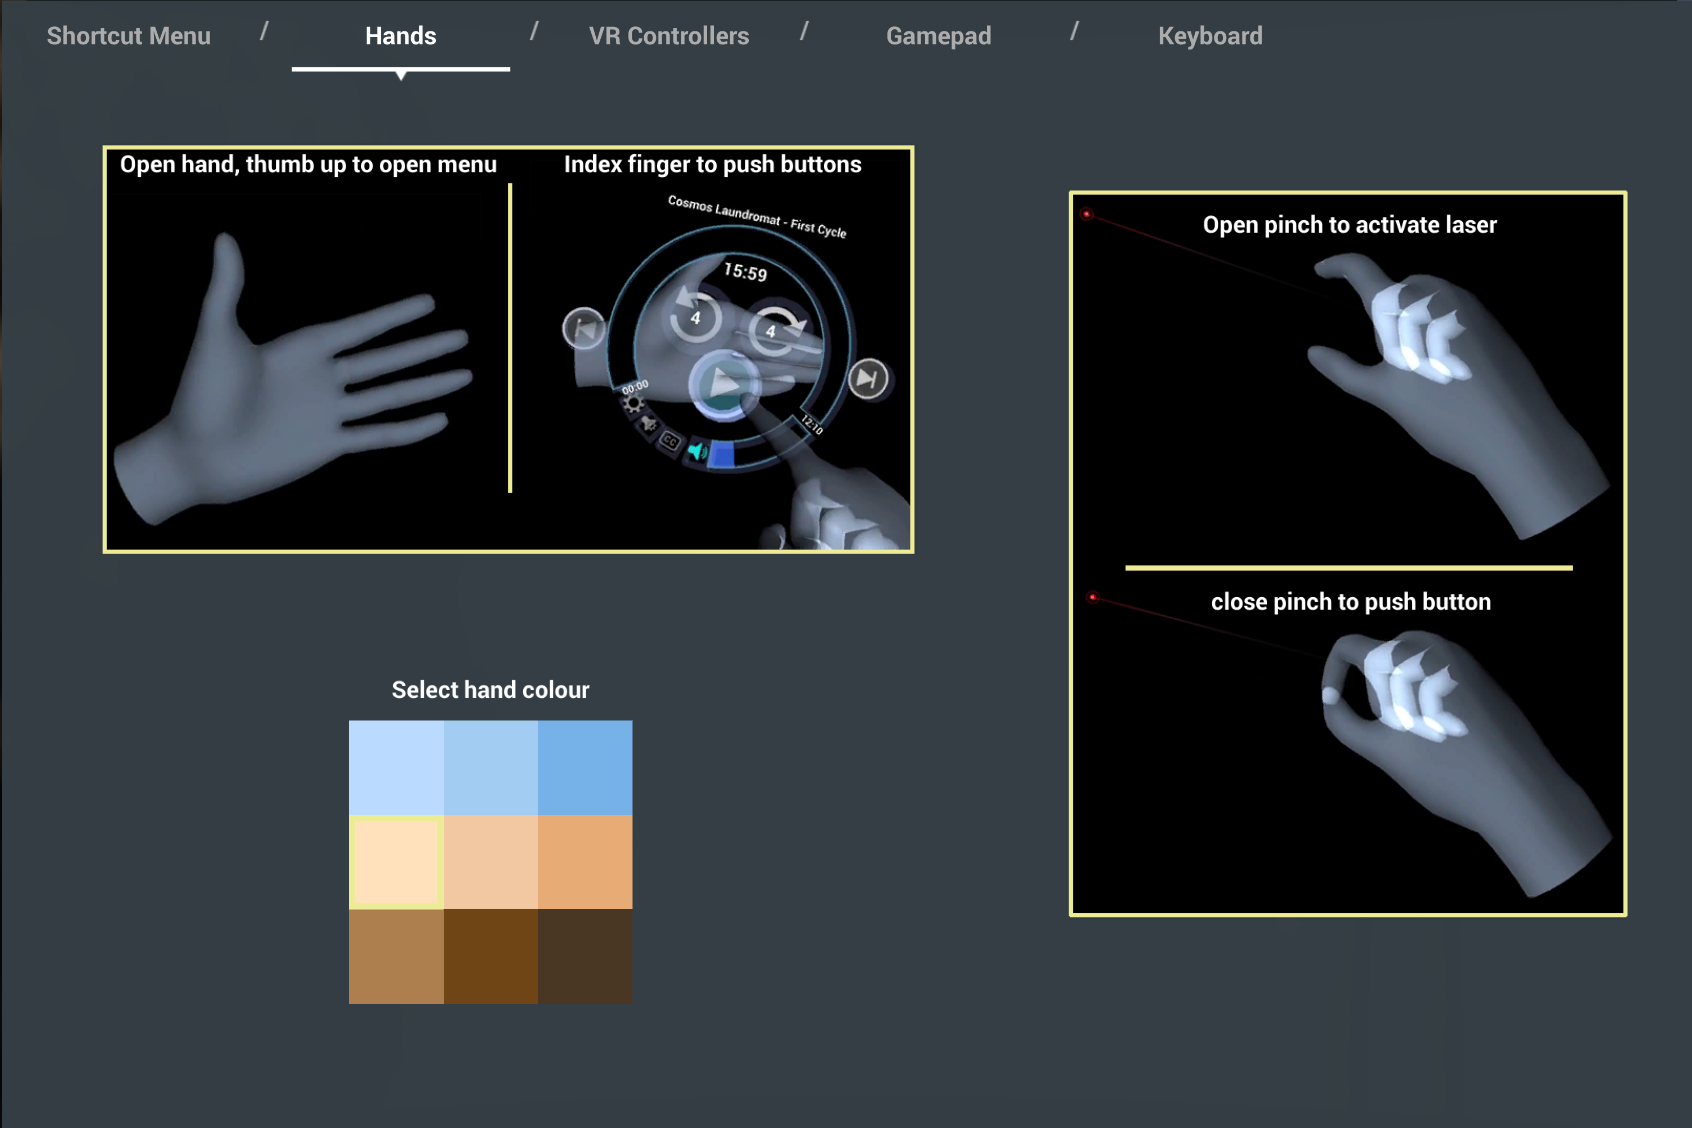1692x1128 pixels.
Task: Click the rewind 4 seconds icon
Action: [x=695, y=317]
